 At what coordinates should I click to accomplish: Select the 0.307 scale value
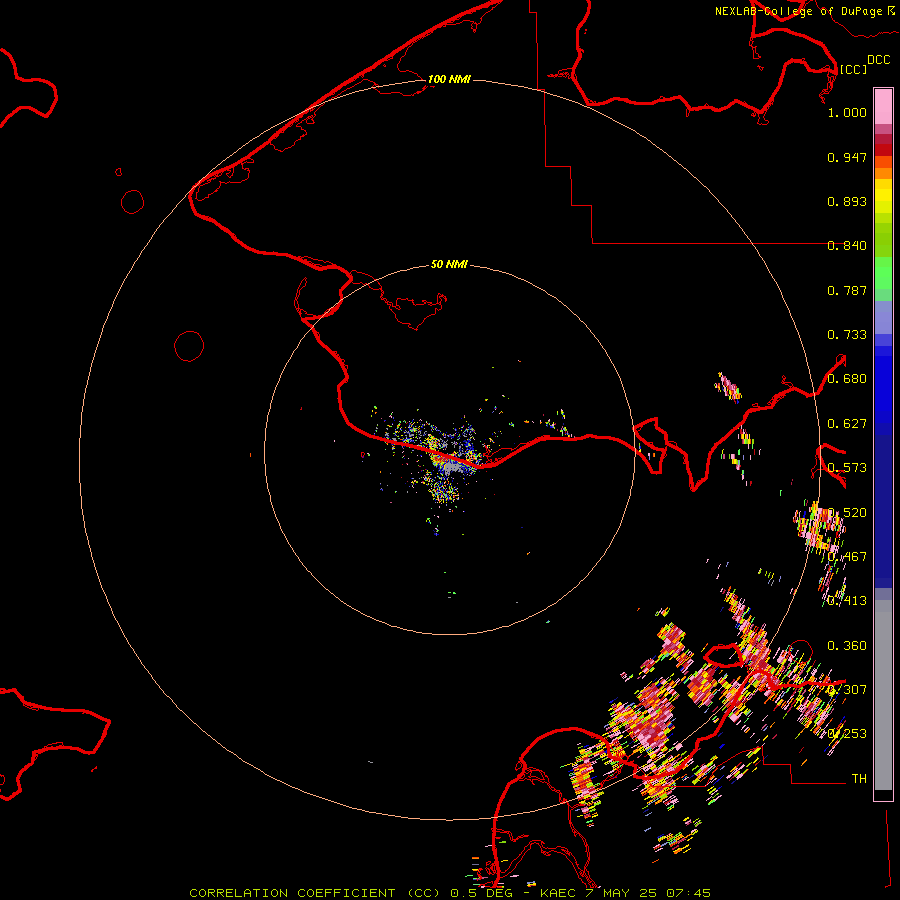[847, 689]
